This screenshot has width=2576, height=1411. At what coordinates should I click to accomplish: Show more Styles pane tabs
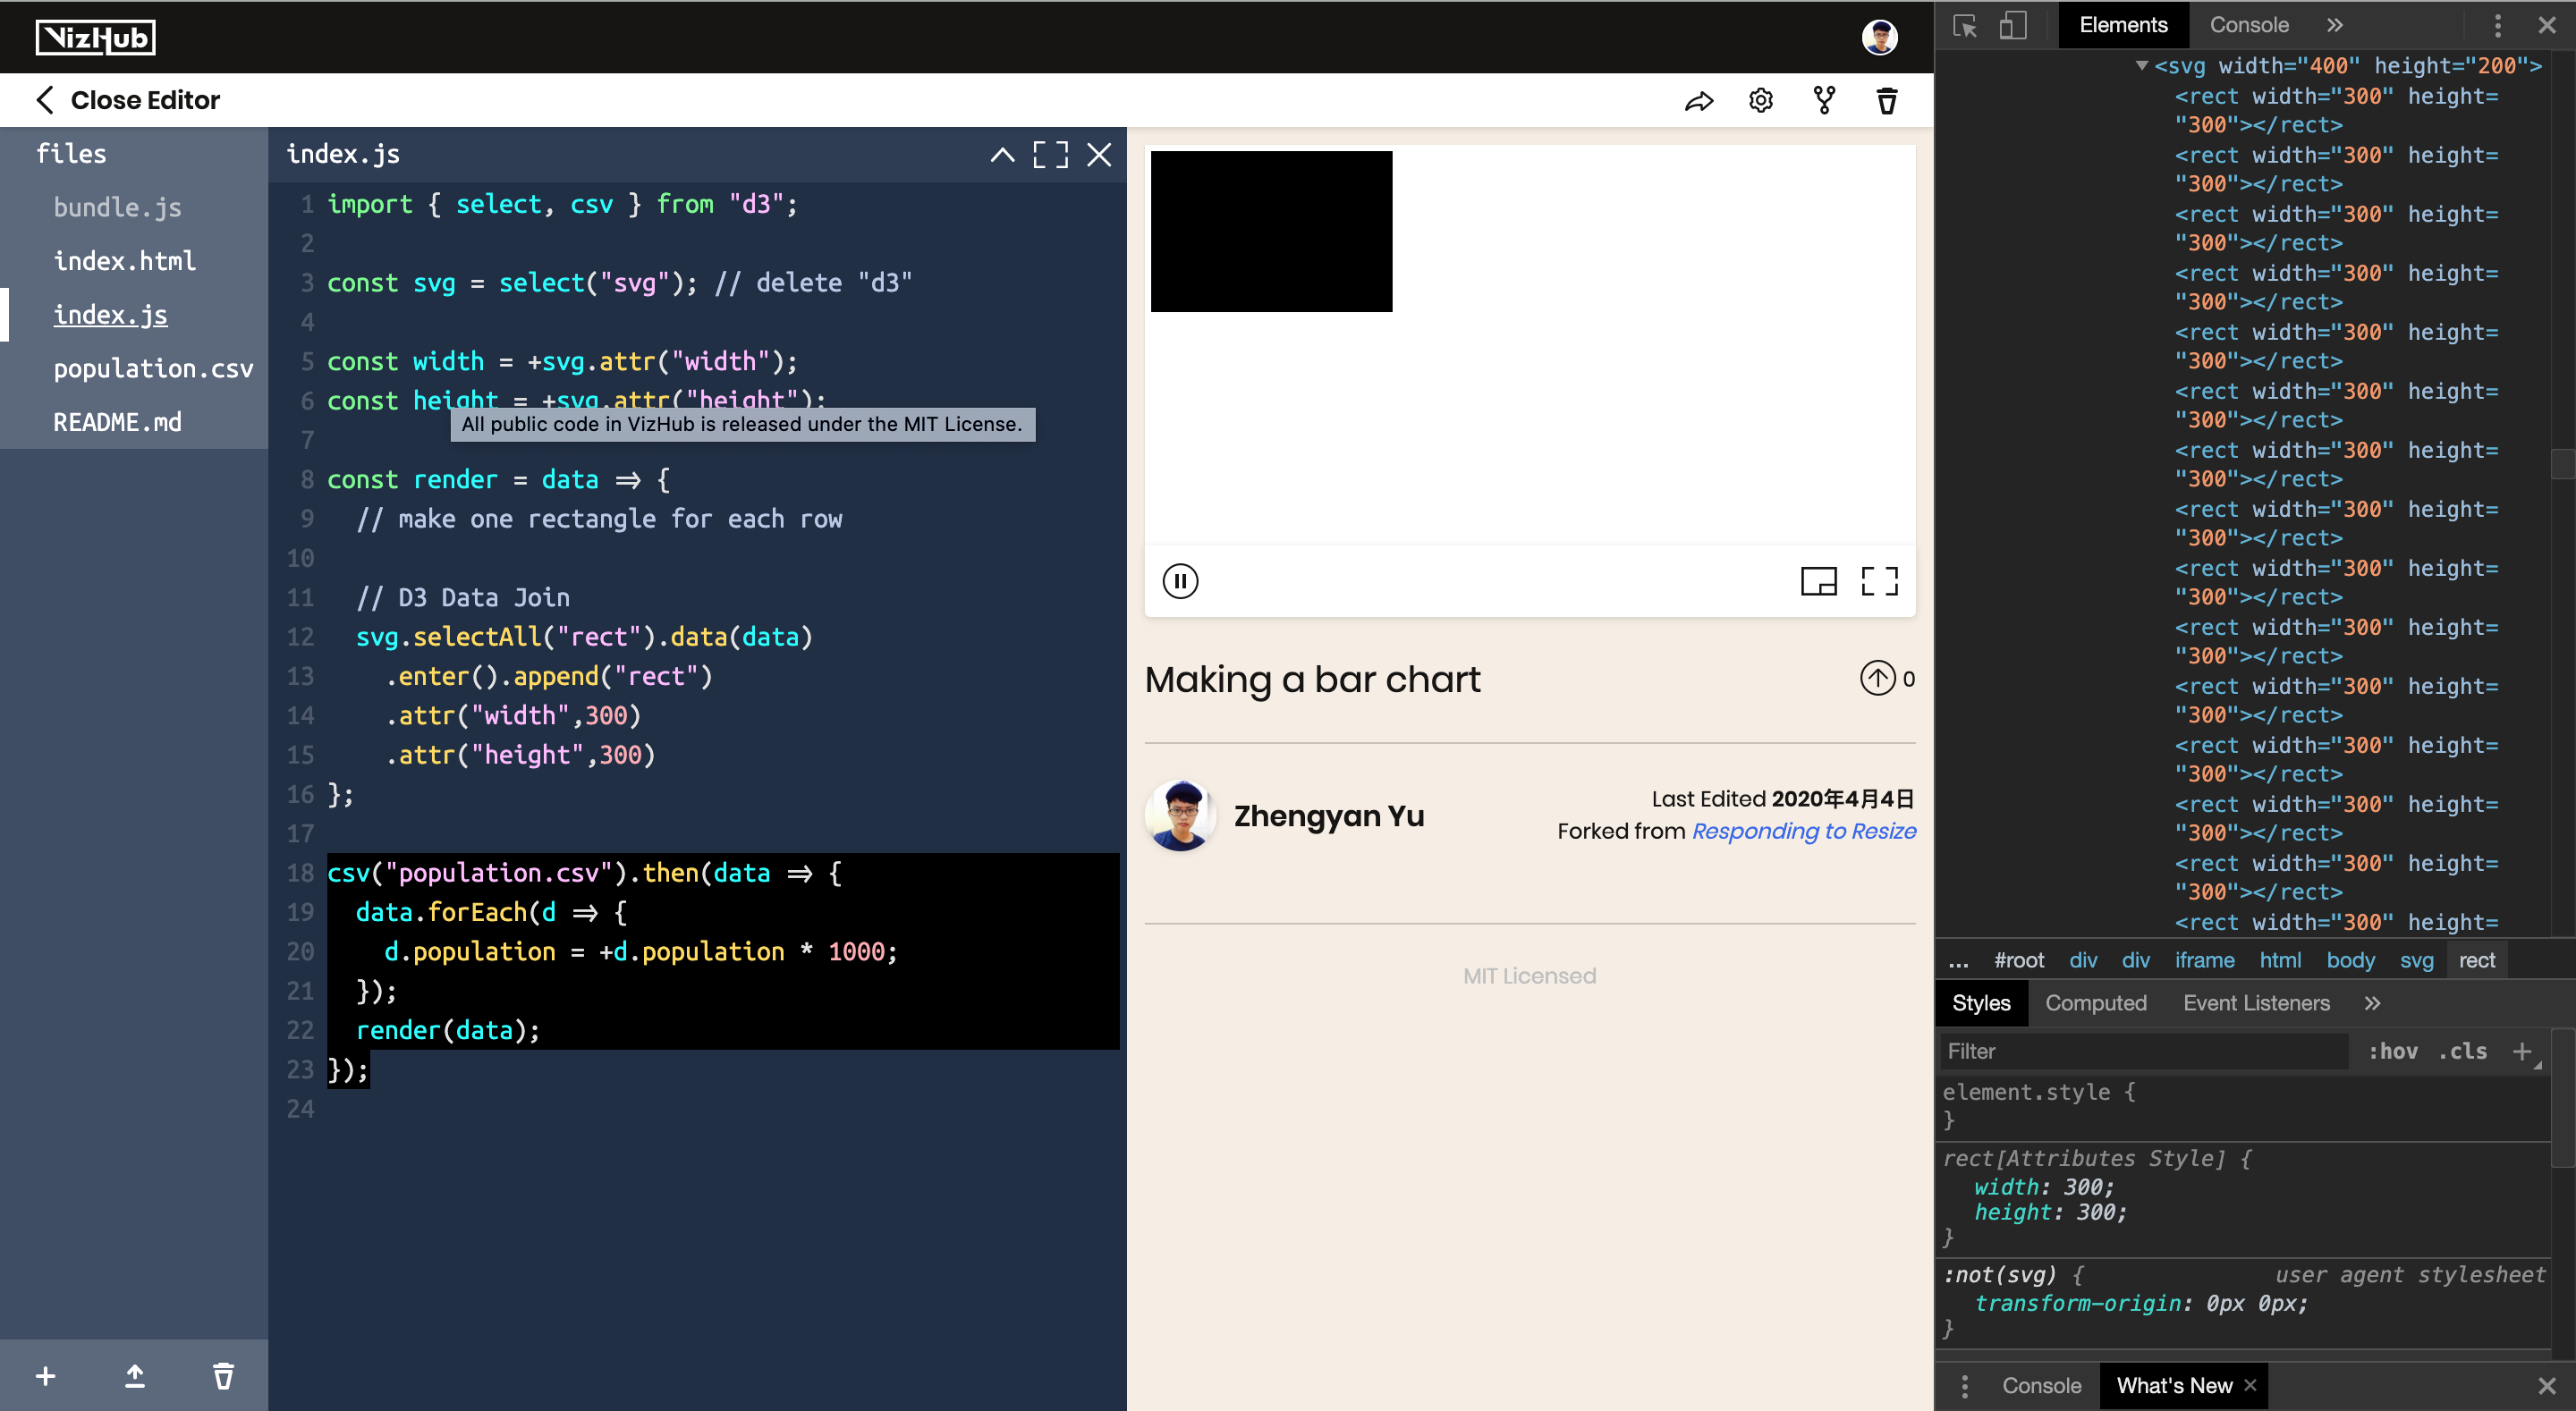[x=2372, y=1003]
